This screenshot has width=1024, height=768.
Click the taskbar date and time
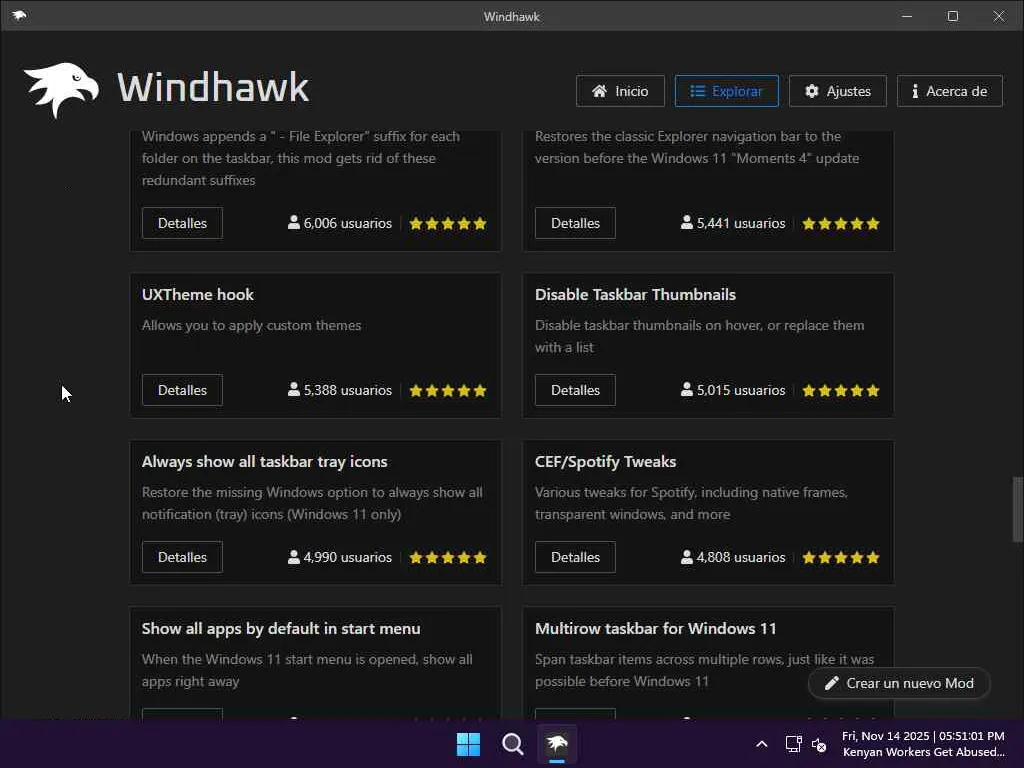click(x=923, y=744)
